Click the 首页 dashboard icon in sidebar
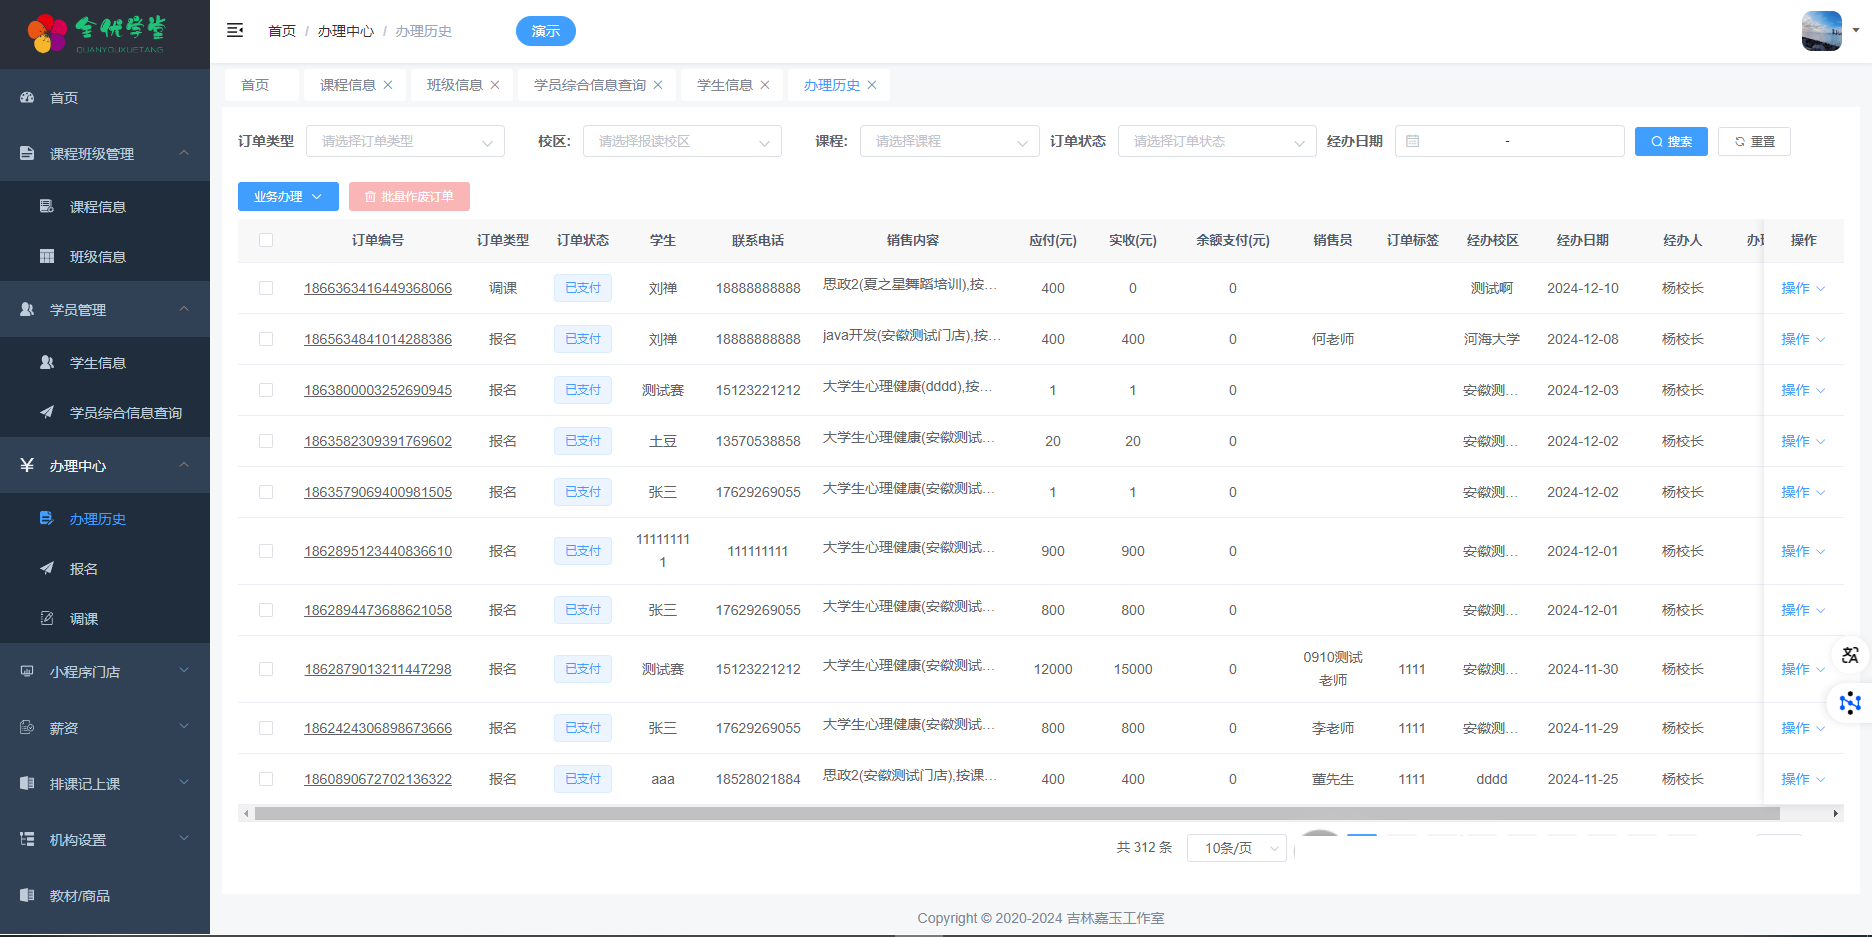 28,98
